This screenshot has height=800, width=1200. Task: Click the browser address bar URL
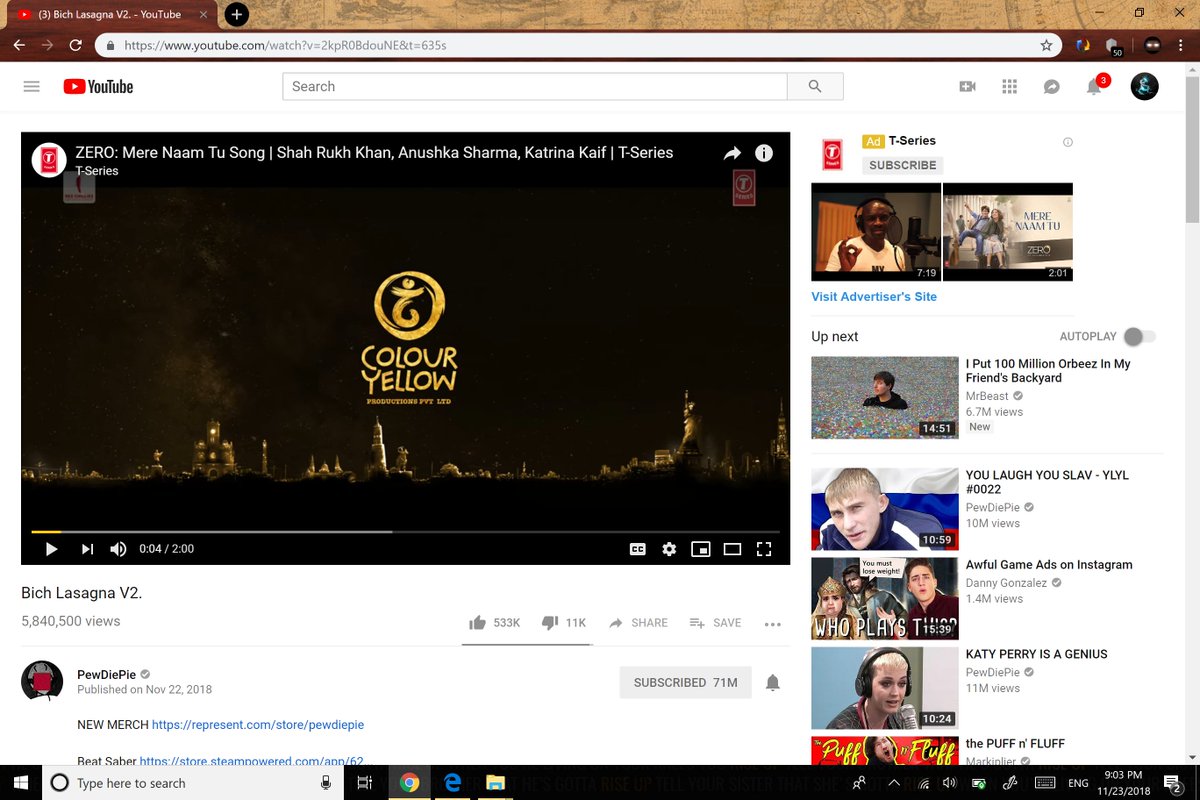tap(285, 45)
